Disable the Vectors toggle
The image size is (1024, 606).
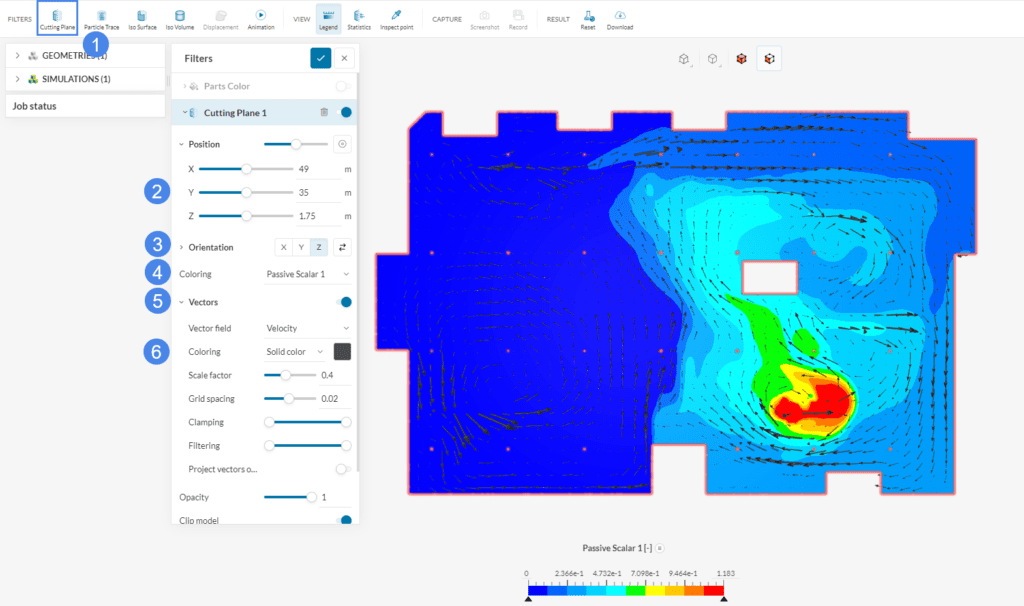[345, 302]
